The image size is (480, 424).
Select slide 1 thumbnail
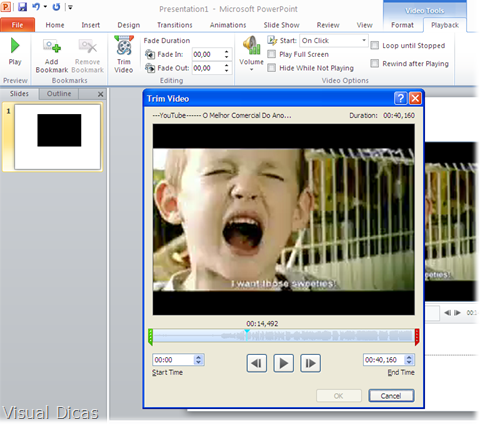57,137
